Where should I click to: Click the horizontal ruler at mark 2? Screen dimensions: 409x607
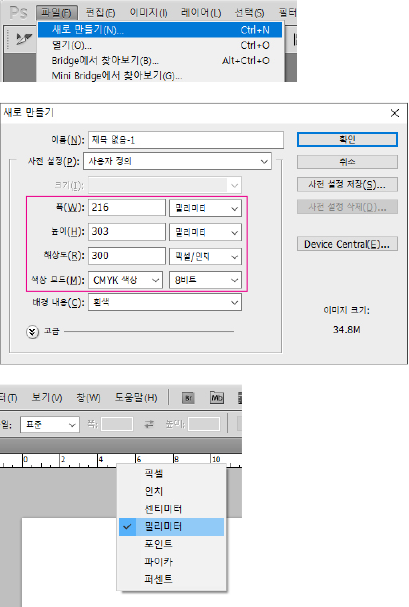pyautogui.click(x=63, y=460)
